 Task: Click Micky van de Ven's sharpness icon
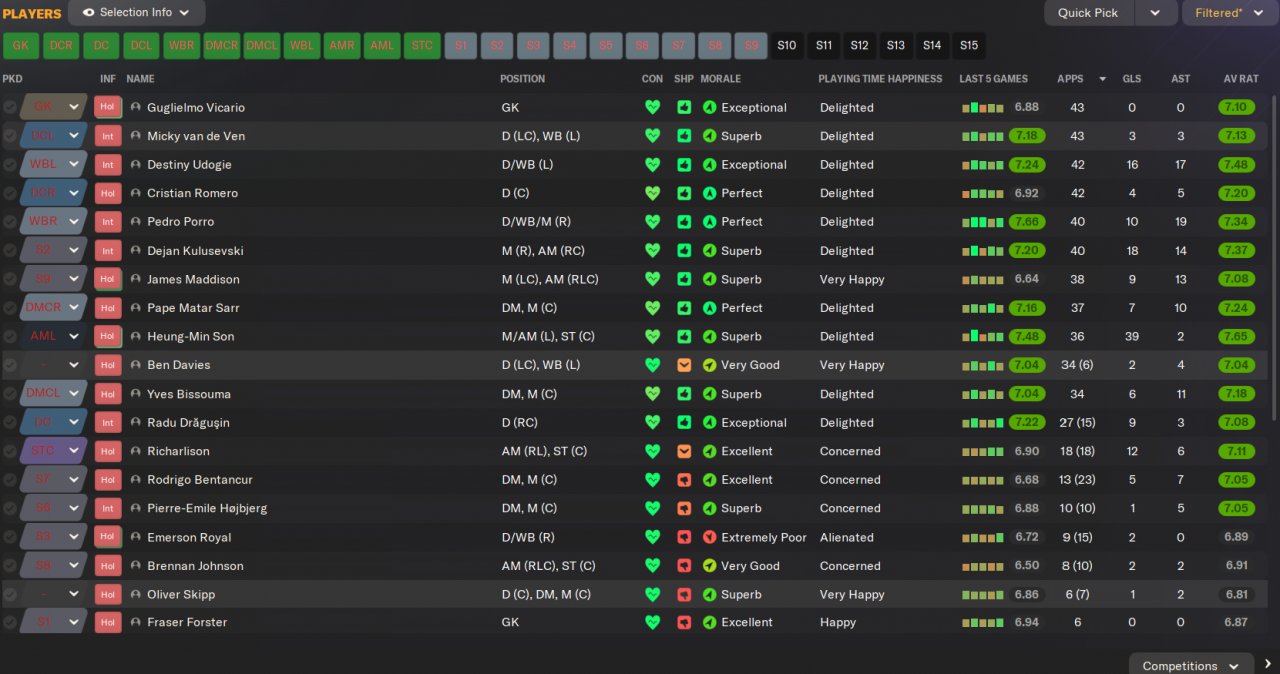click(x=684, y=136)
